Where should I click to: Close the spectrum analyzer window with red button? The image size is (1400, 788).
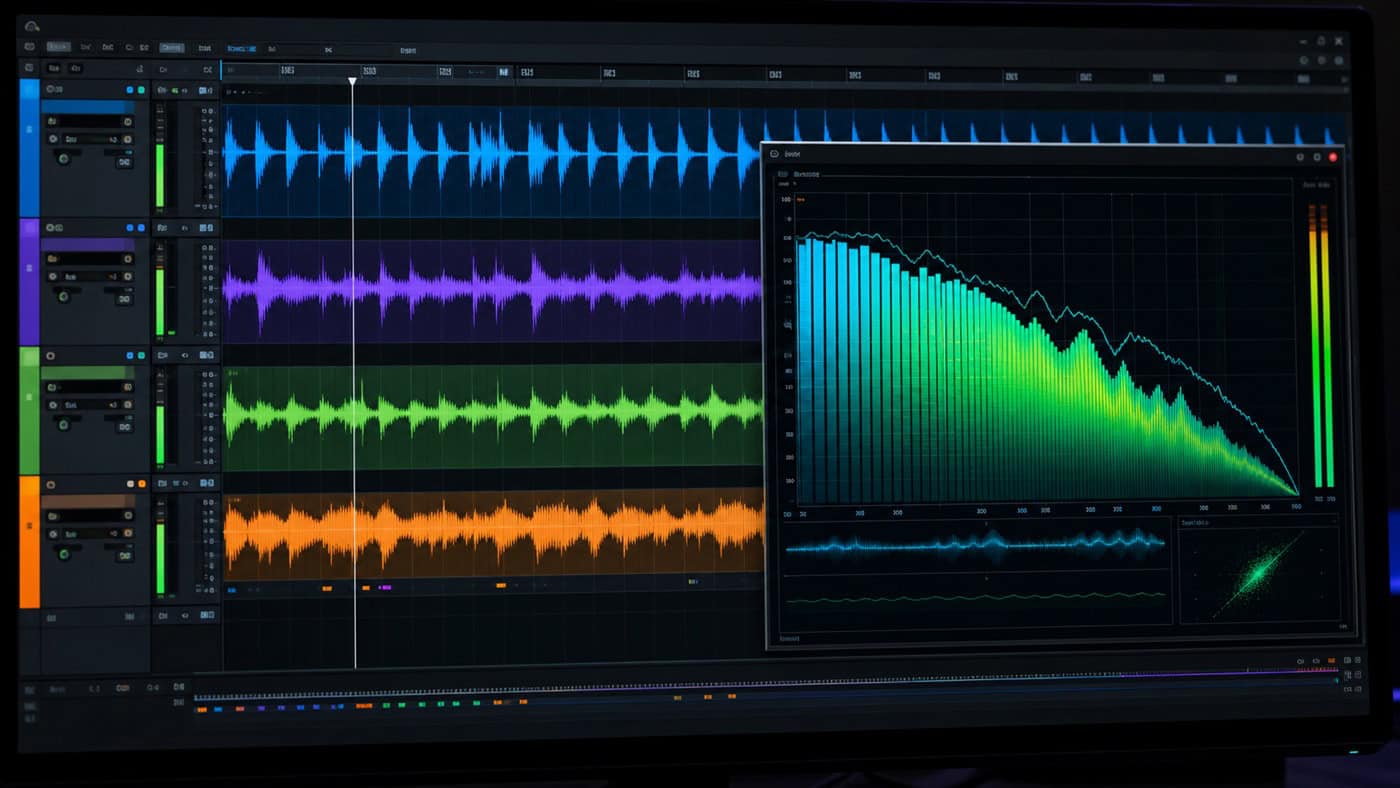tap(1333, 157)
